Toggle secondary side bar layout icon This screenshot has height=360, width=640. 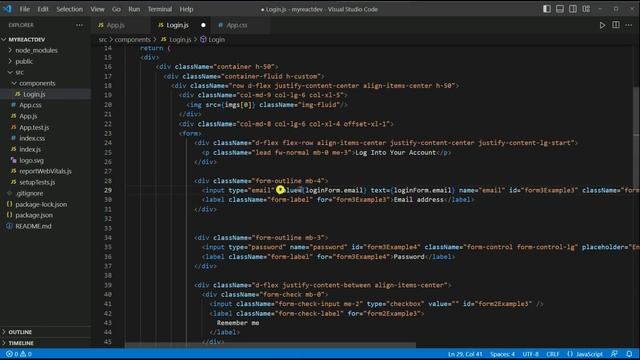point(573,9)
